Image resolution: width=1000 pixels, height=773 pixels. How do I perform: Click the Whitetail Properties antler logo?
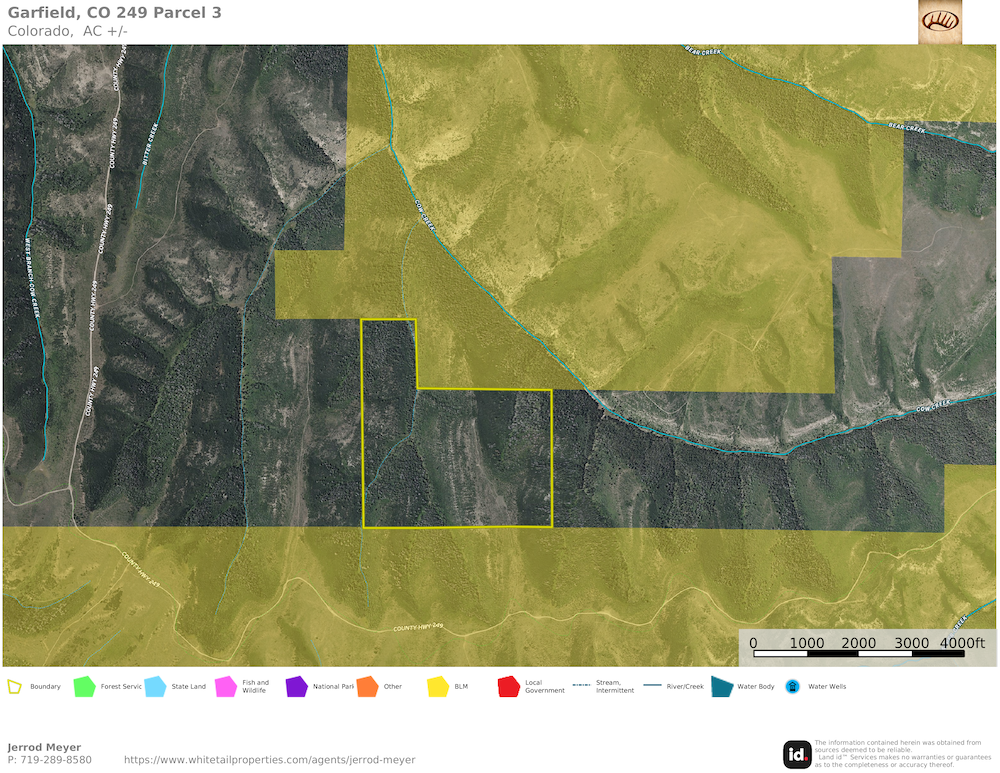coord(939,22)
